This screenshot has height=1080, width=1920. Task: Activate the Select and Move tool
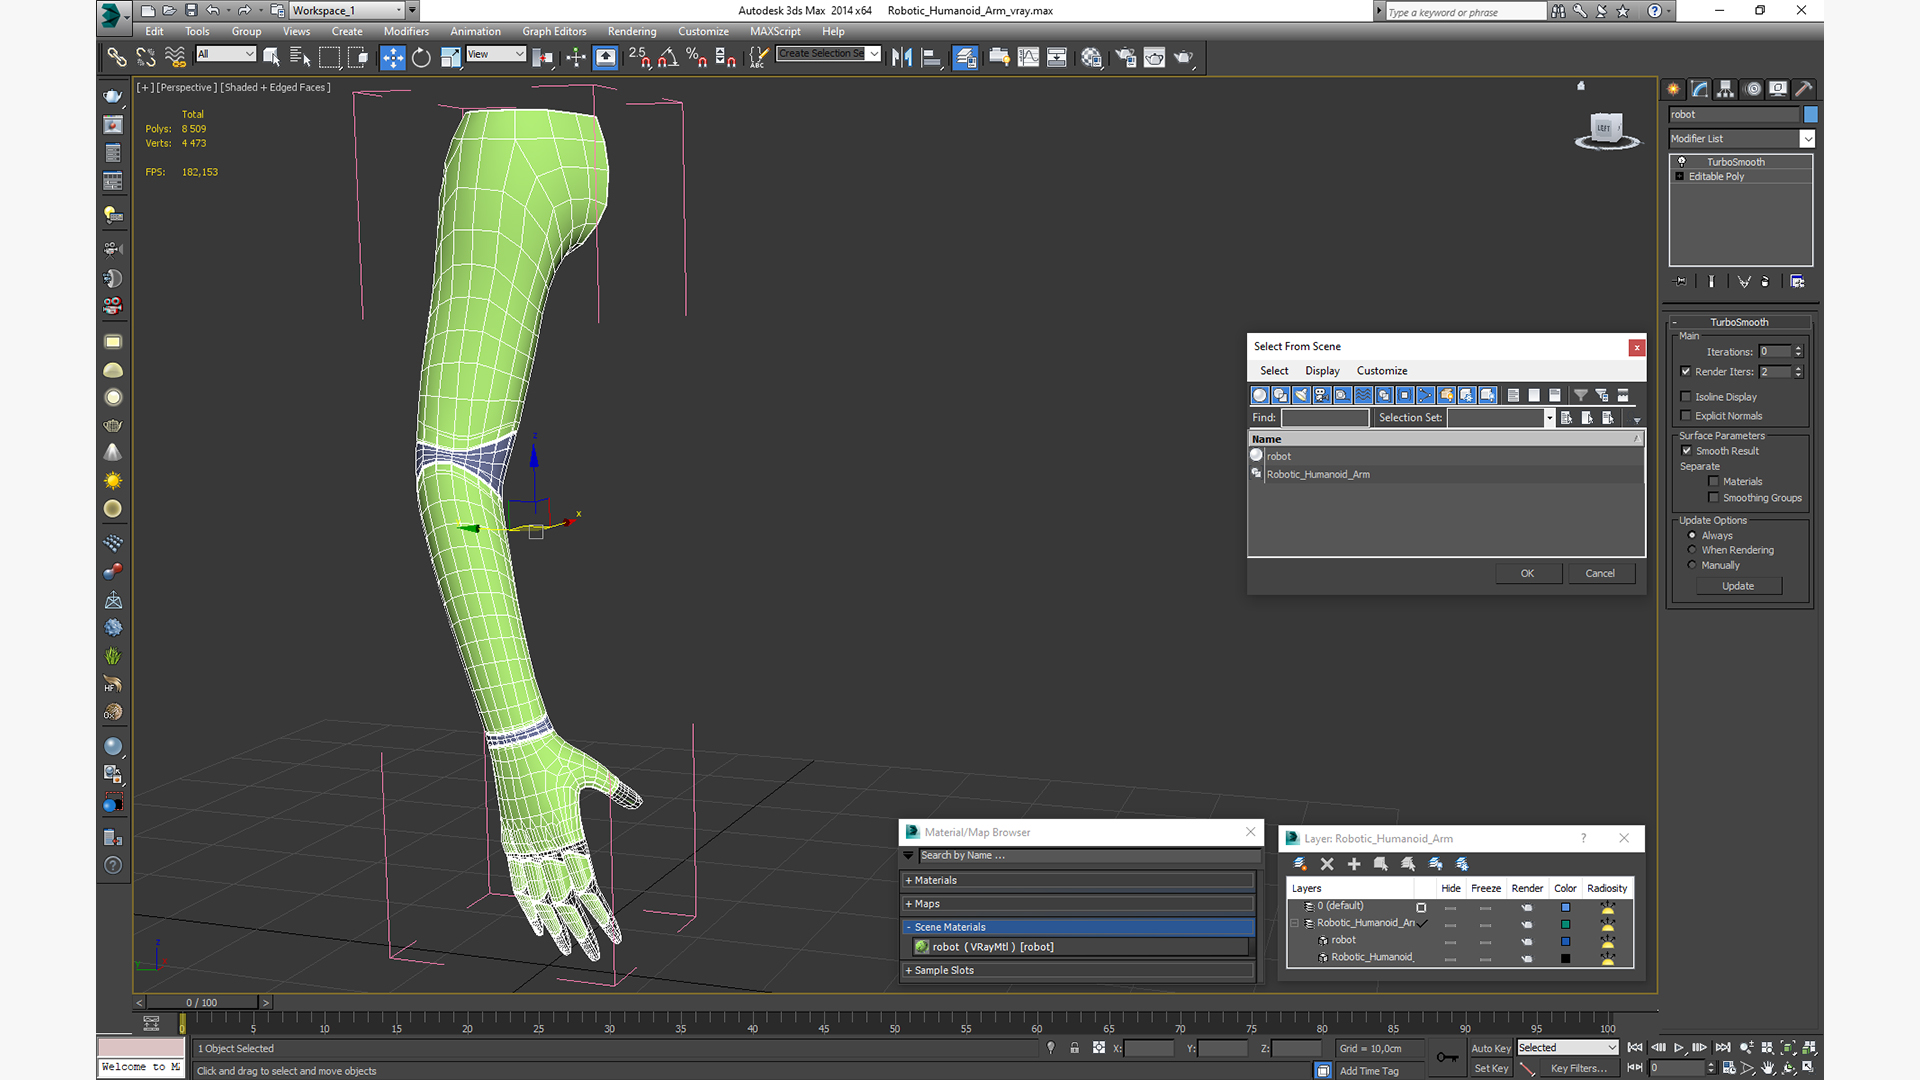click(393, 57)
